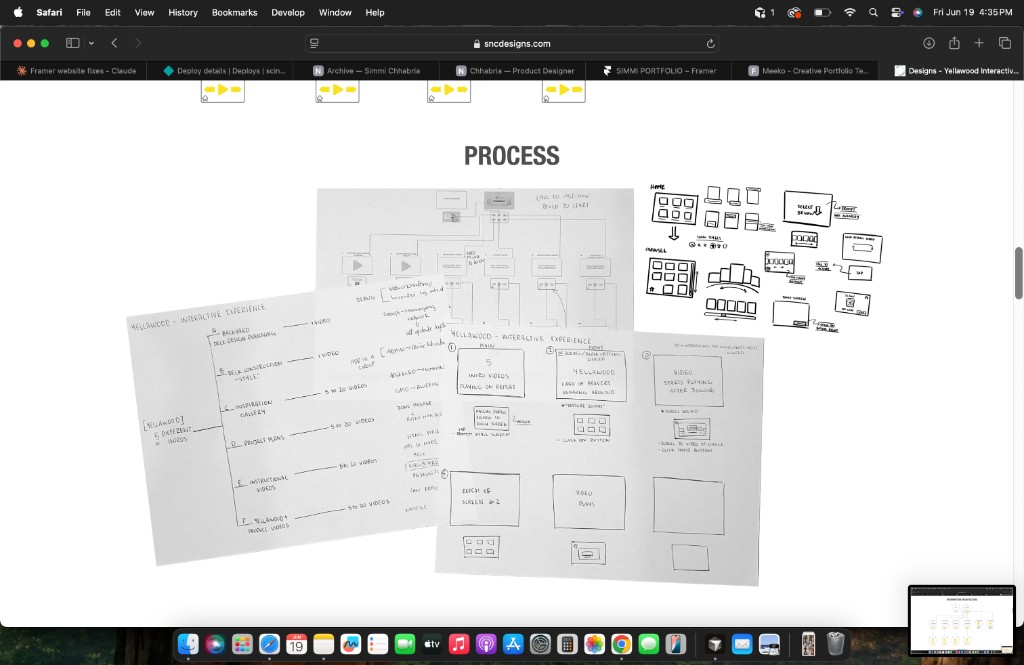
Task: Open Calendar from the Dock
Action: pos(296,644)
